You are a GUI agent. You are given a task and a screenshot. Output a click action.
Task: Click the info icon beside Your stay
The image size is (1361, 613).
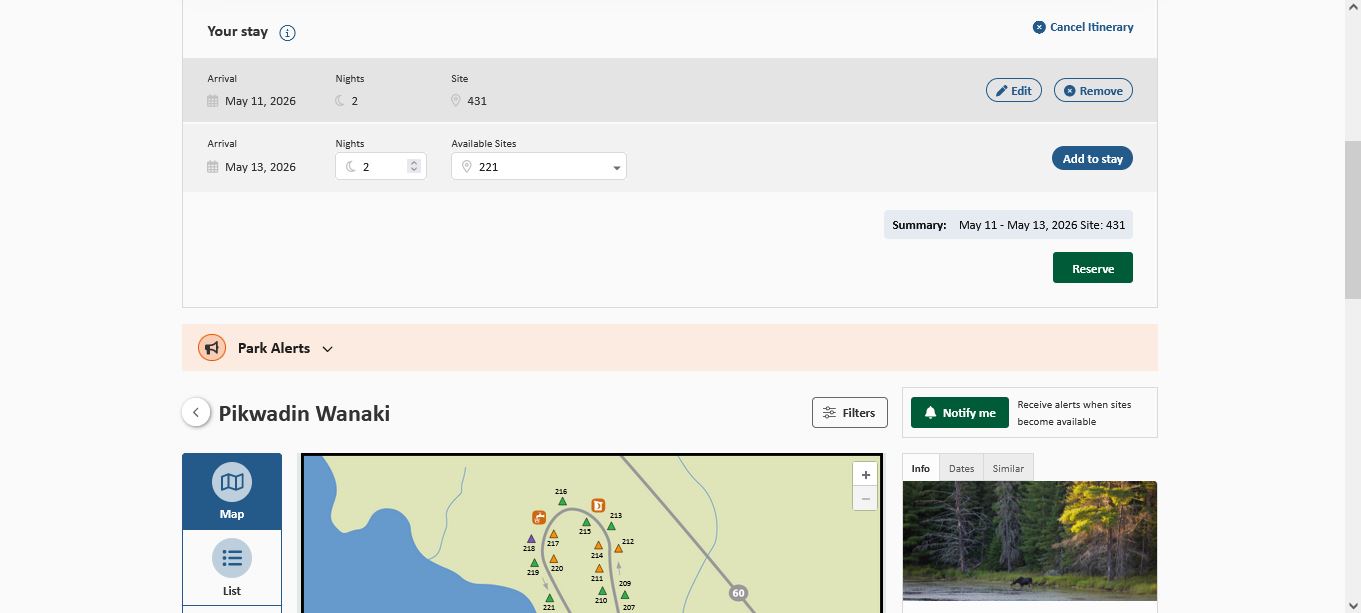point(287,33)
